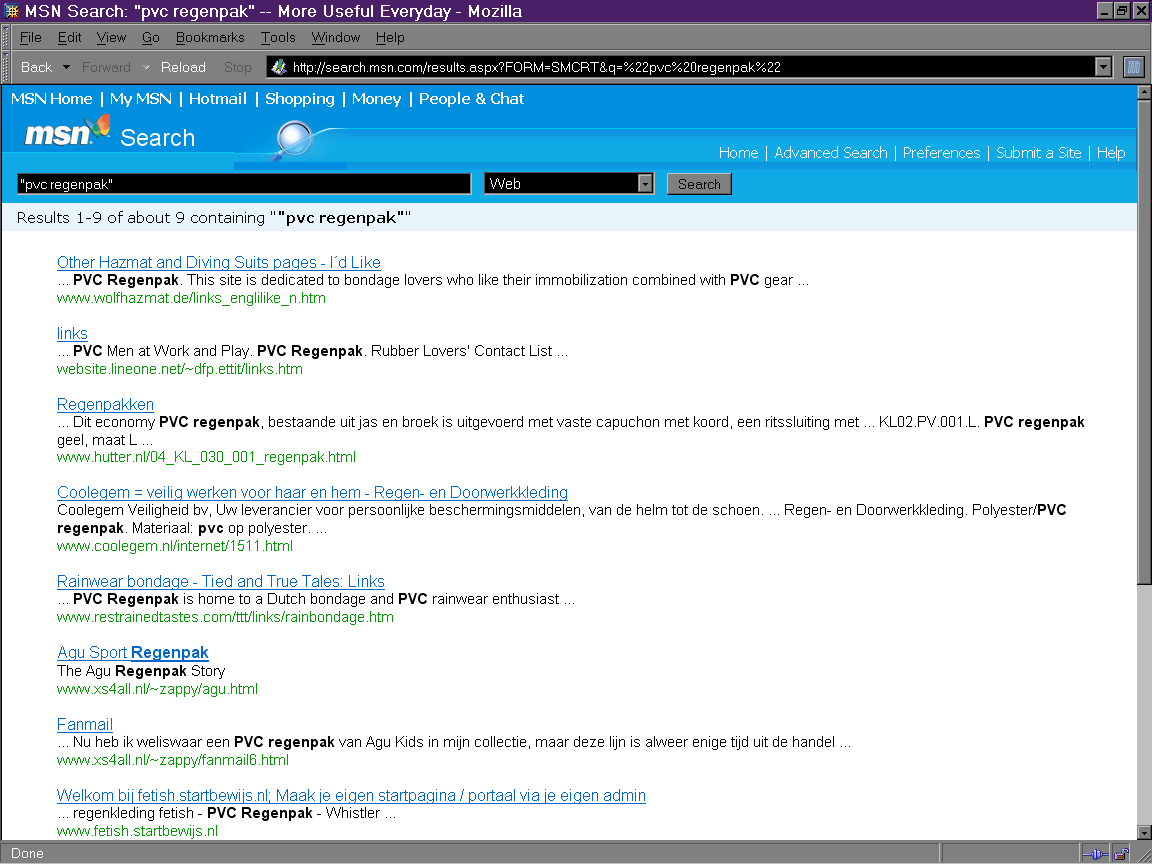Click the padlock security icon in the status bar
The height and width of the screenshot is (864, 1152).
click(x=1121, y=854)
